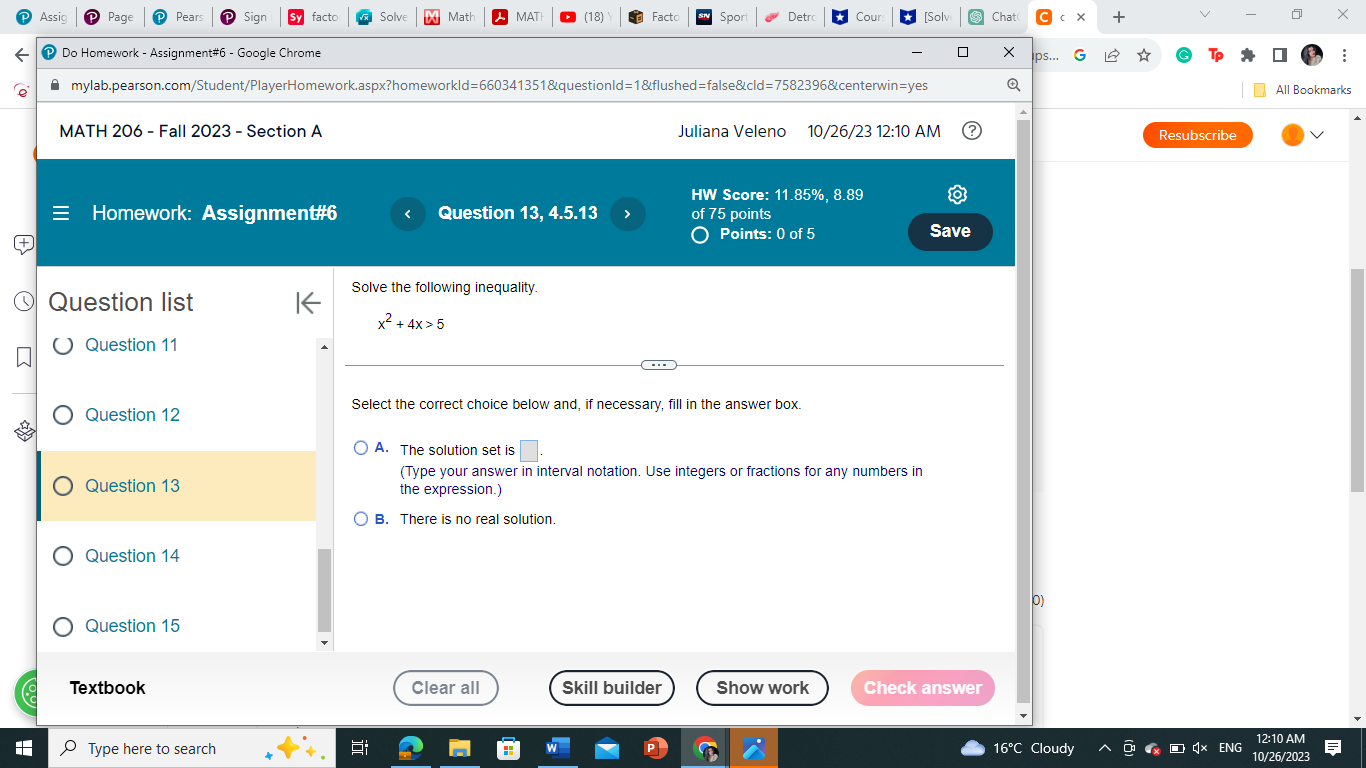Open the taskbar clock and date

click(x=1280, y=748)
